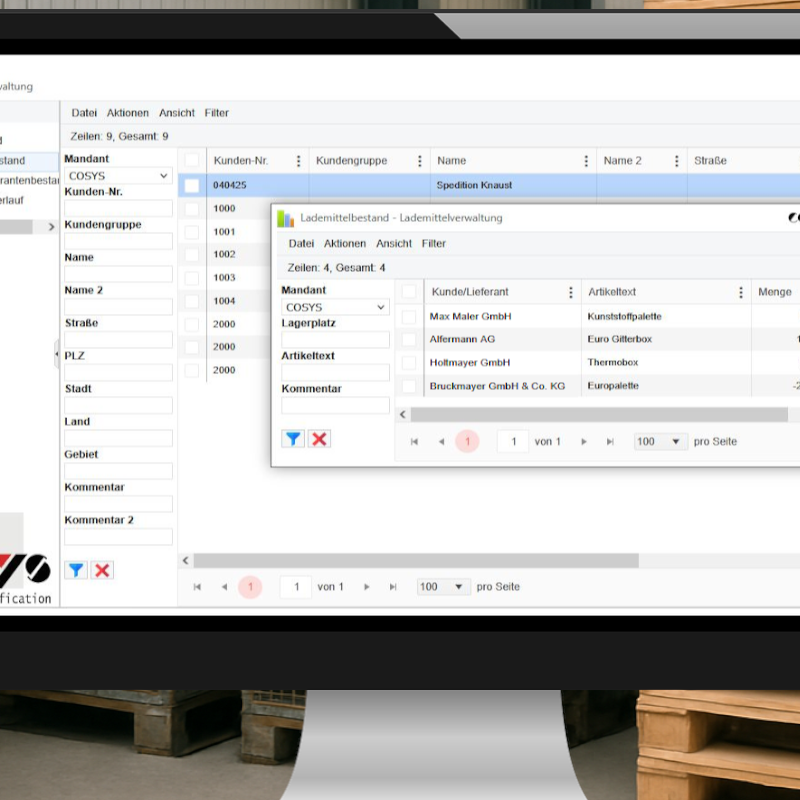
Task: Open rows per page dropdown in main window
Action: pos(443,587)
